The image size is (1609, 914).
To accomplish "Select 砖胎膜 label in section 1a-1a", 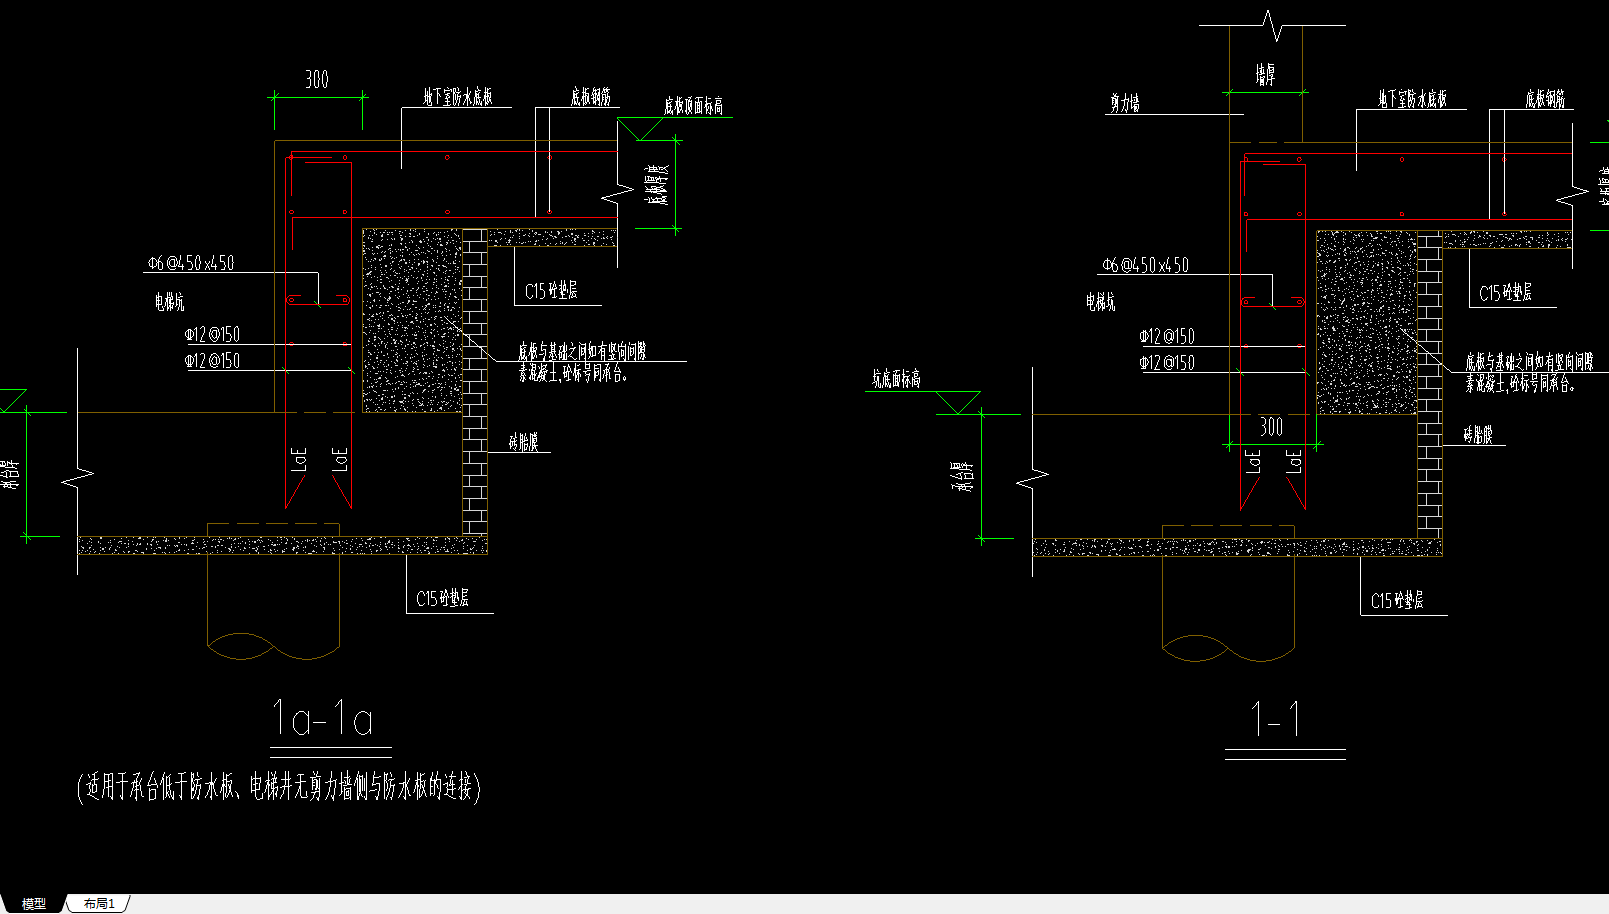I will tap(524, 442).
